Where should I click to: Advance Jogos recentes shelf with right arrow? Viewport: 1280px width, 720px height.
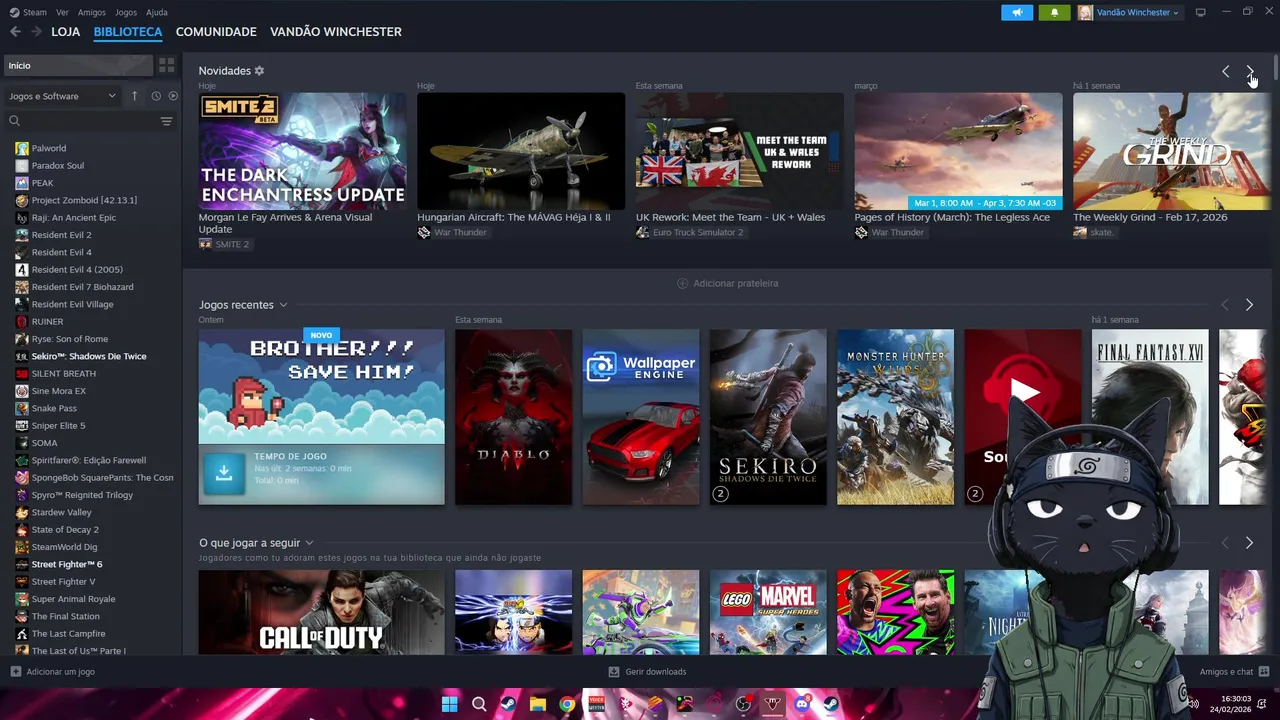(x=1249, y=305)
